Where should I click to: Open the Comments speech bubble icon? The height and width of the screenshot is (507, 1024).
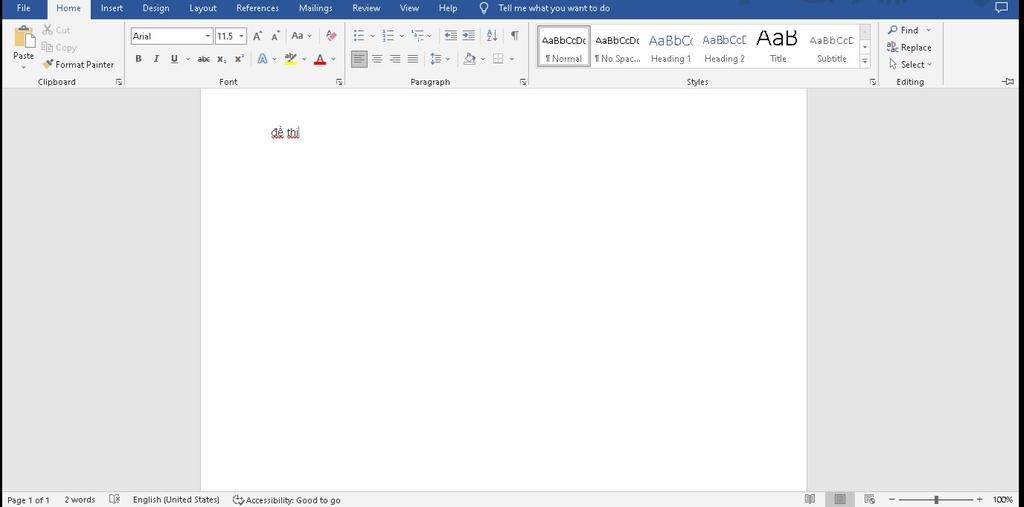tap(1001, 8)
